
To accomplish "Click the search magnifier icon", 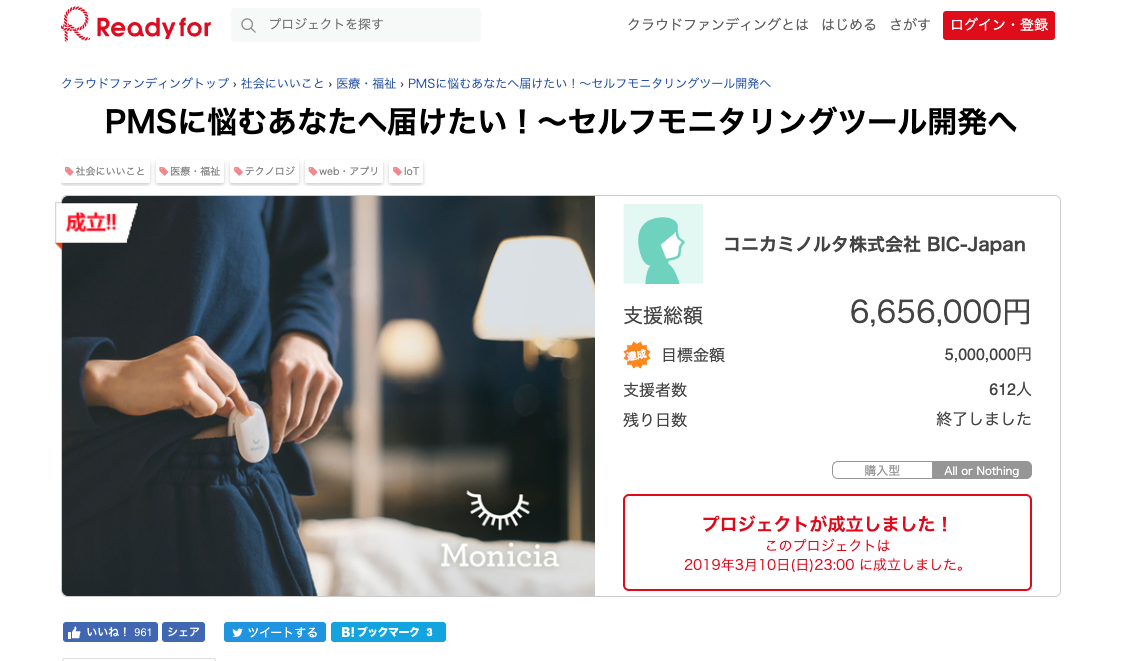I will pyautogui.click(x=248, y=25).
